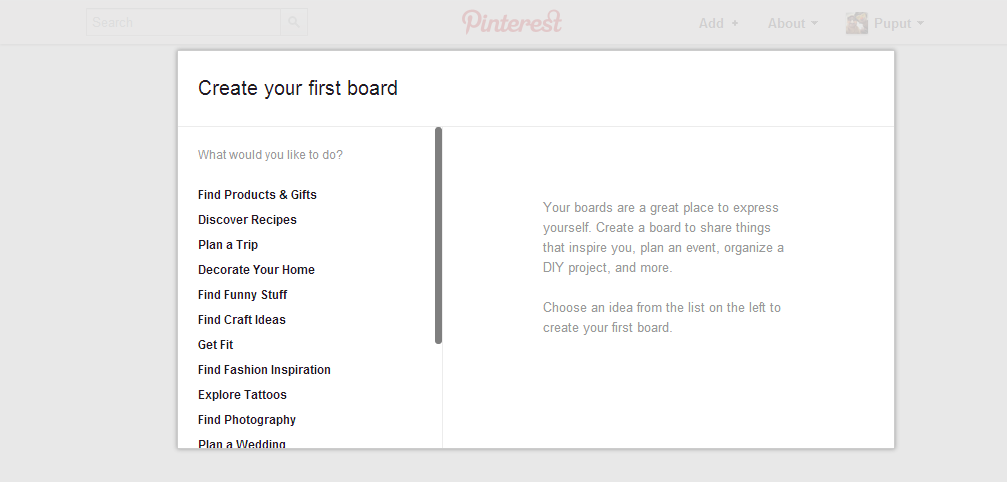Image resolution: width=1007 pixels, height=482 pixels.
Task: Select Plan a Wedding
Action: click(241, 443)
